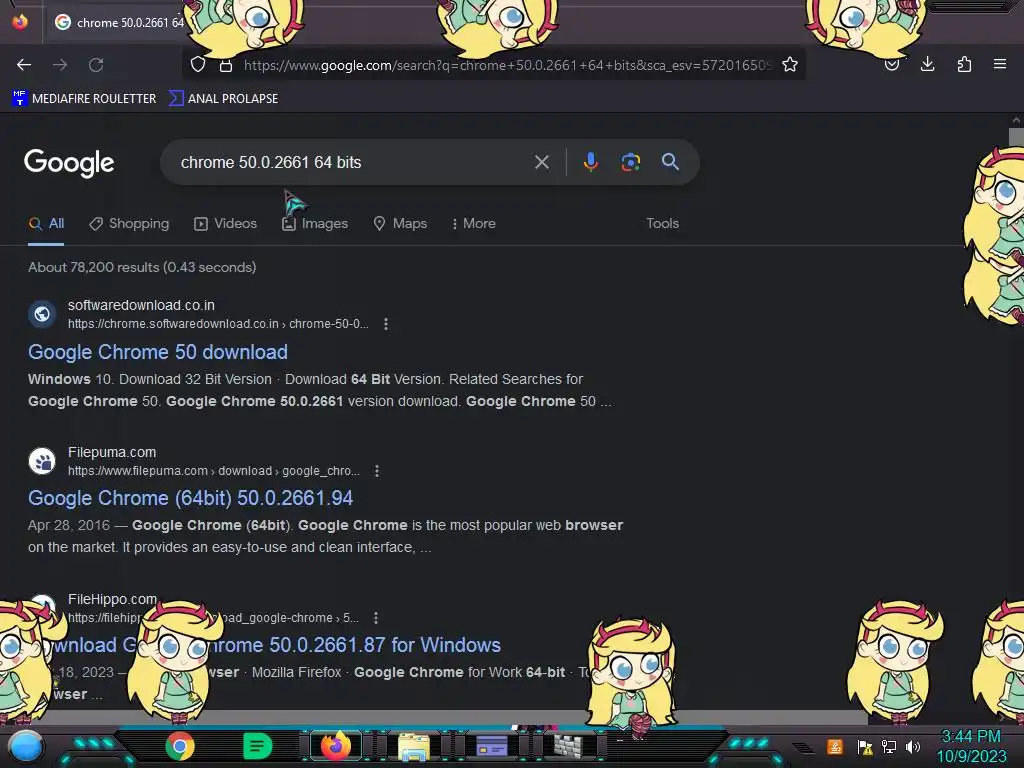
Task: Open the purple window app in taskbar
Action: pyautogui.click(x=492, y=746)
